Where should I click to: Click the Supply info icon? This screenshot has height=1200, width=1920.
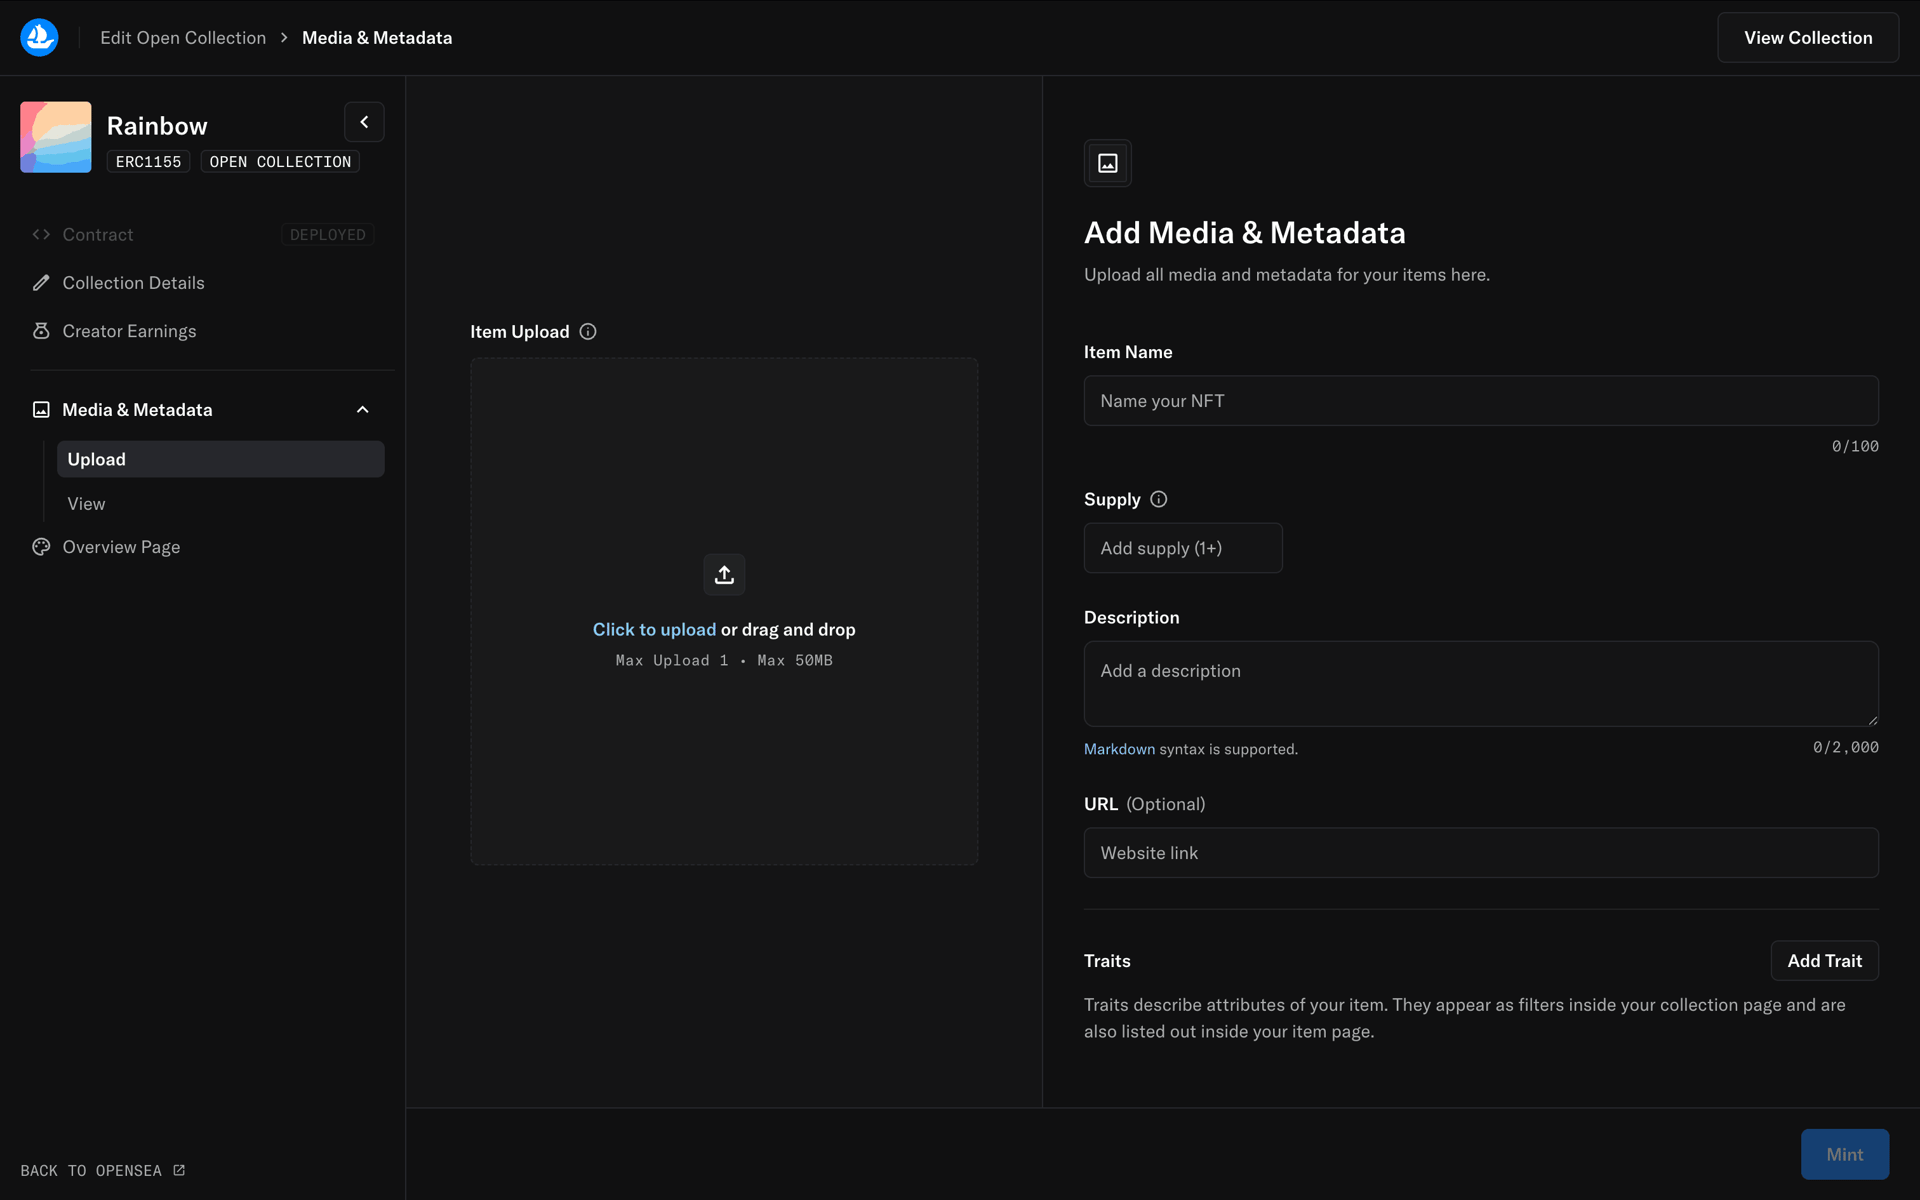point(1159,499)
